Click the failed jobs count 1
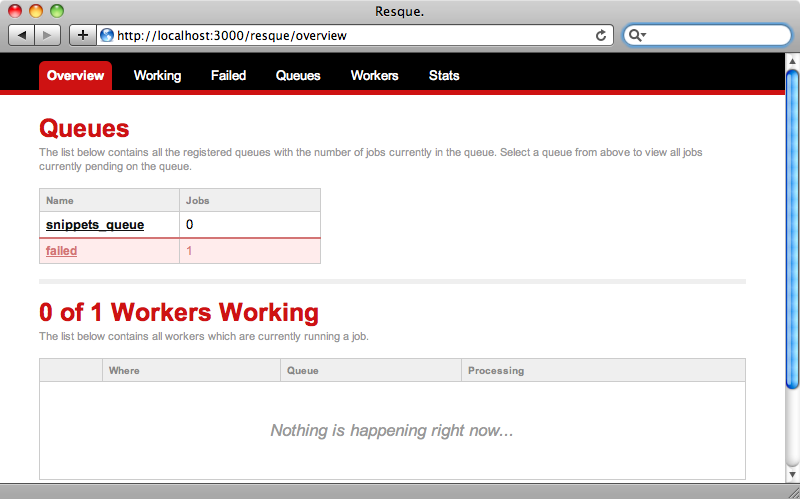Screen dimensions: 800x499 click(189, 251)
